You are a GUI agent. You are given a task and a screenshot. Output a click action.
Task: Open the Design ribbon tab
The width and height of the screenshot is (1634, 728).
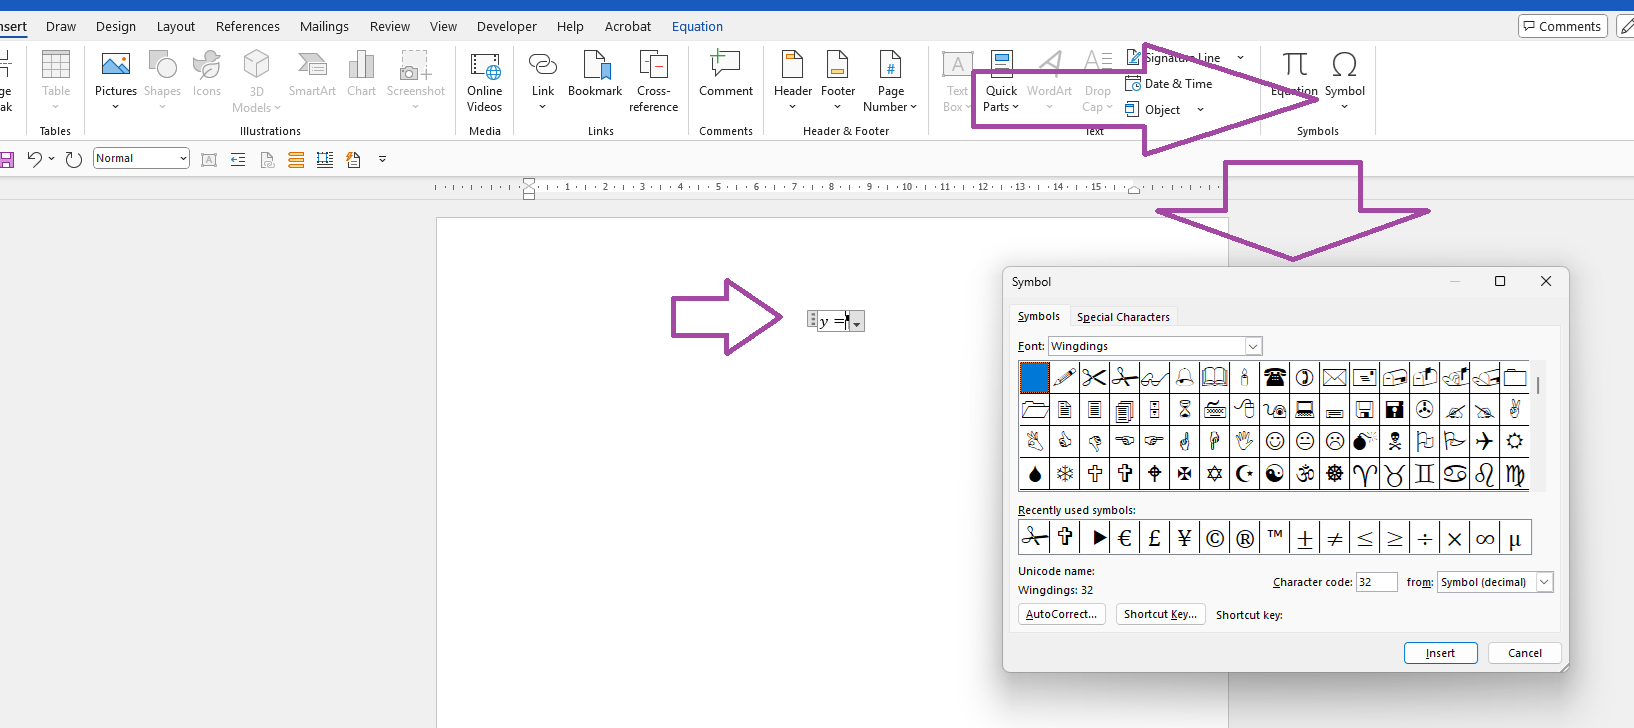point(116,26)
